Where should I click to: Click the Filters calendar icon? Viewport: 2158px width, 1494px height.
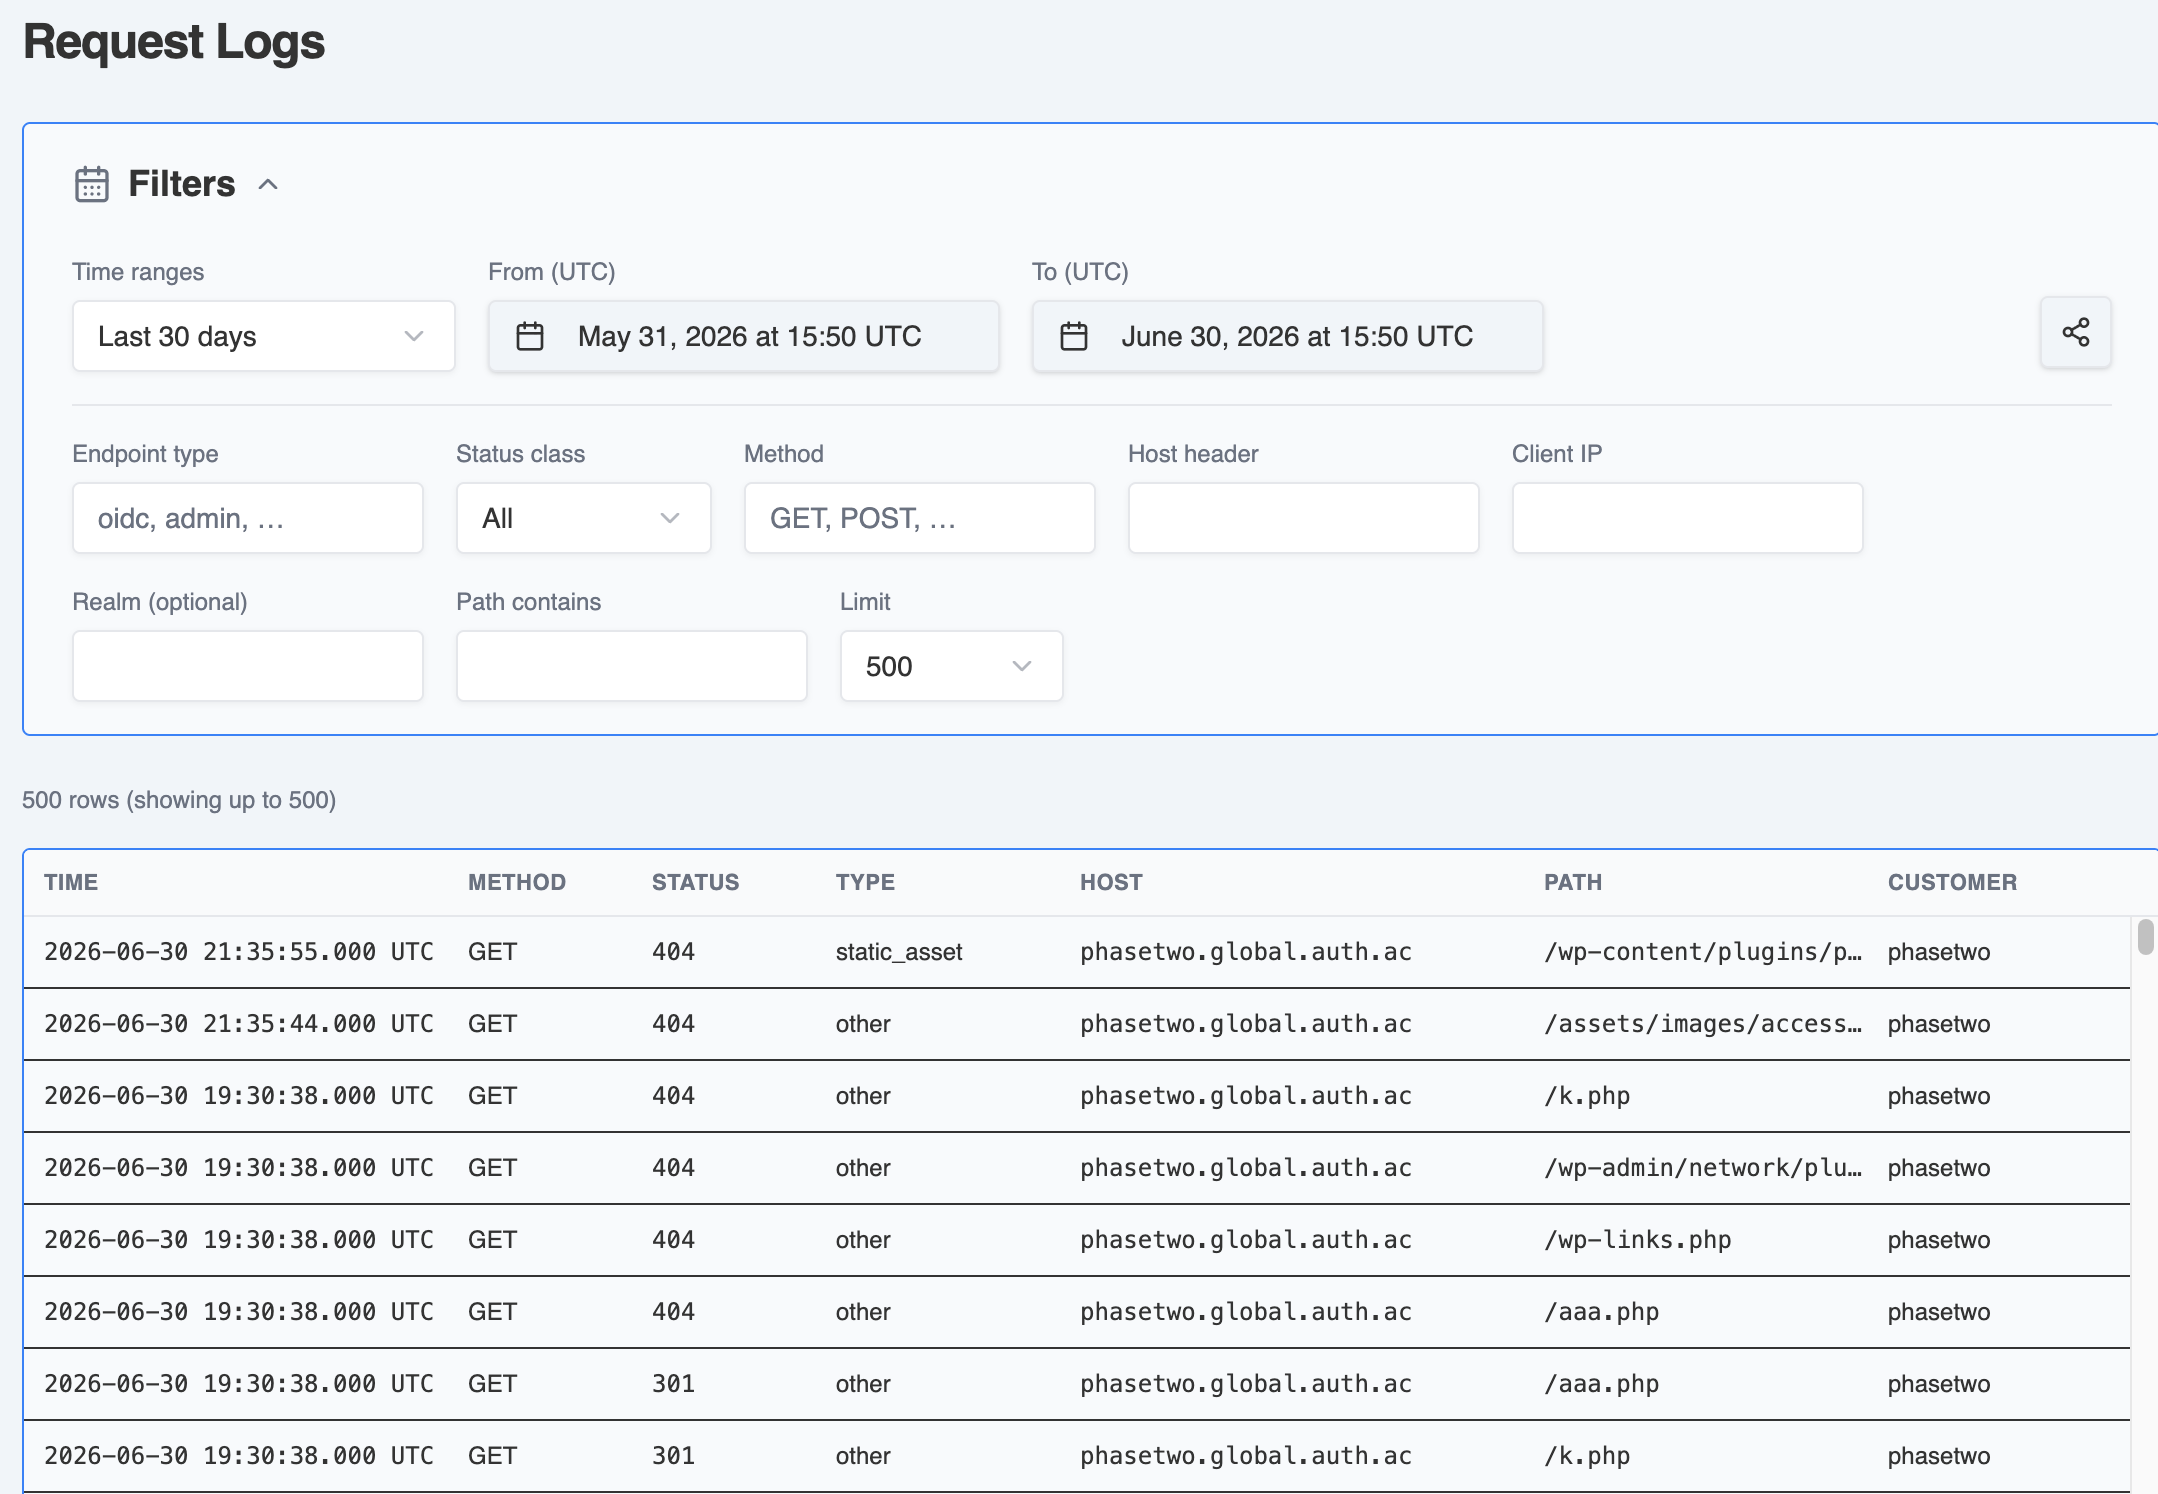pyautogui.click(x=92, y=185)
